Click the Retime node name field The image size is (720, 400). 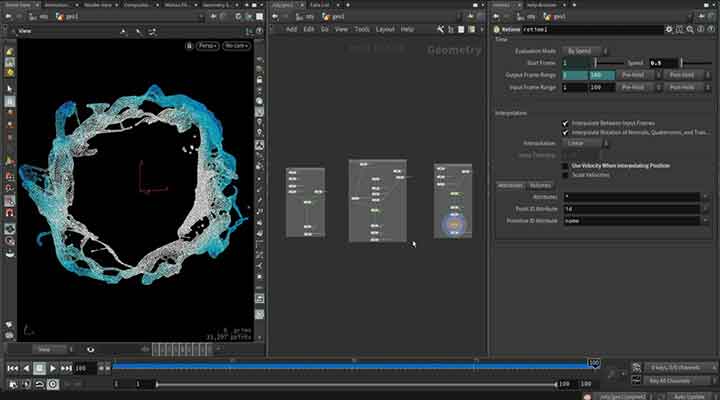tap(592, 29)
